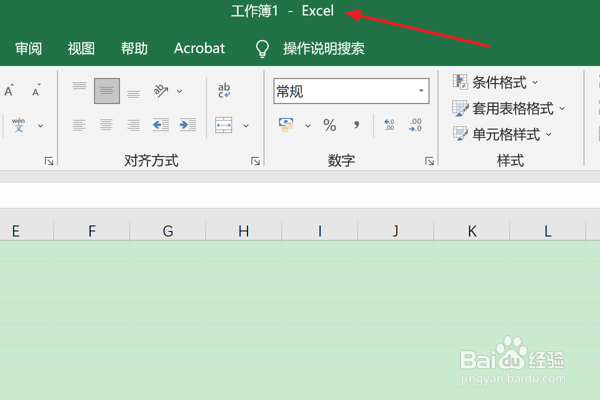
Task: Select column G header
Action: pos(168,230)
